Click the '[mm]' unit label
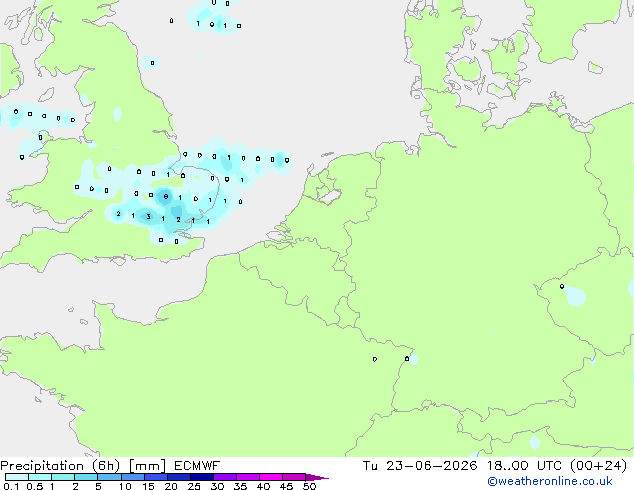Screen dimensions: 634x490 tap(148, 466)
